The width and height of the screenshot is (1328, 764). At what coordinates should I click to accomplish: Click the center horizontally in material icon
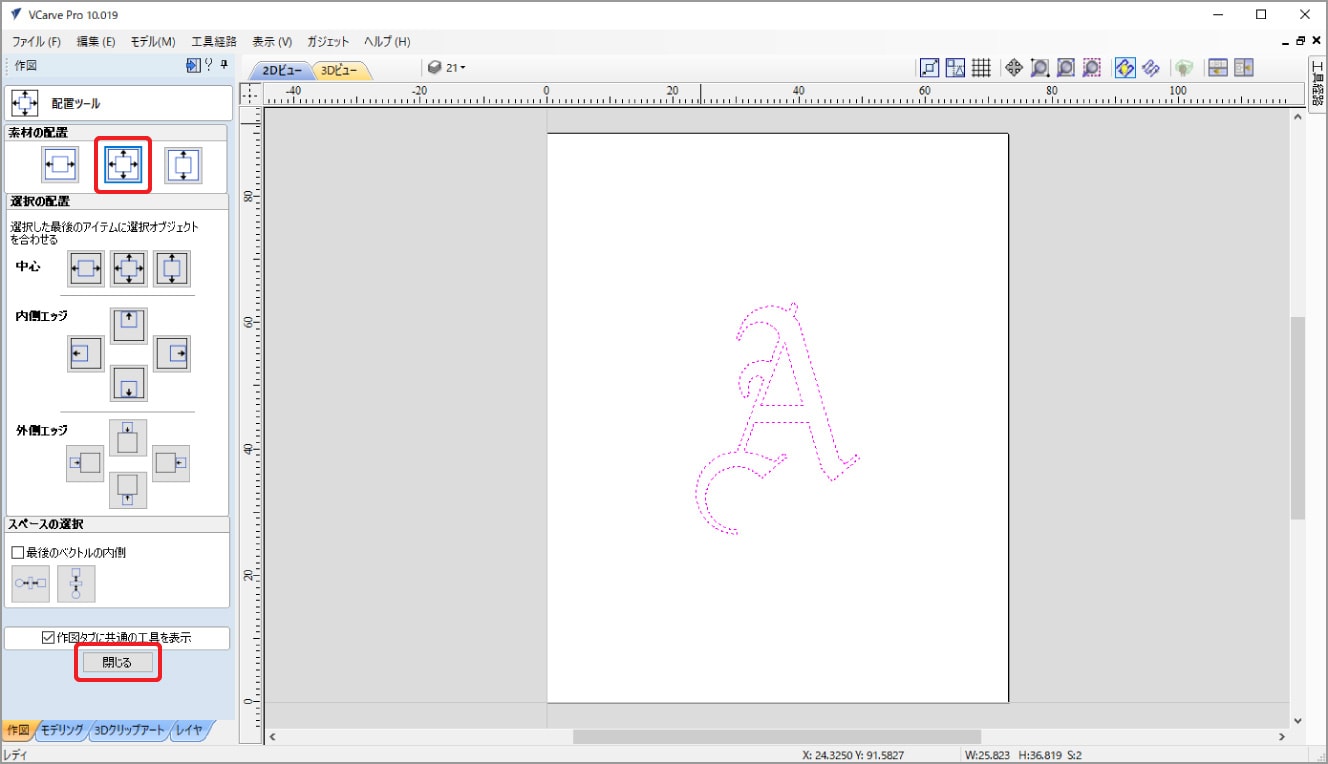coord(60,164)
